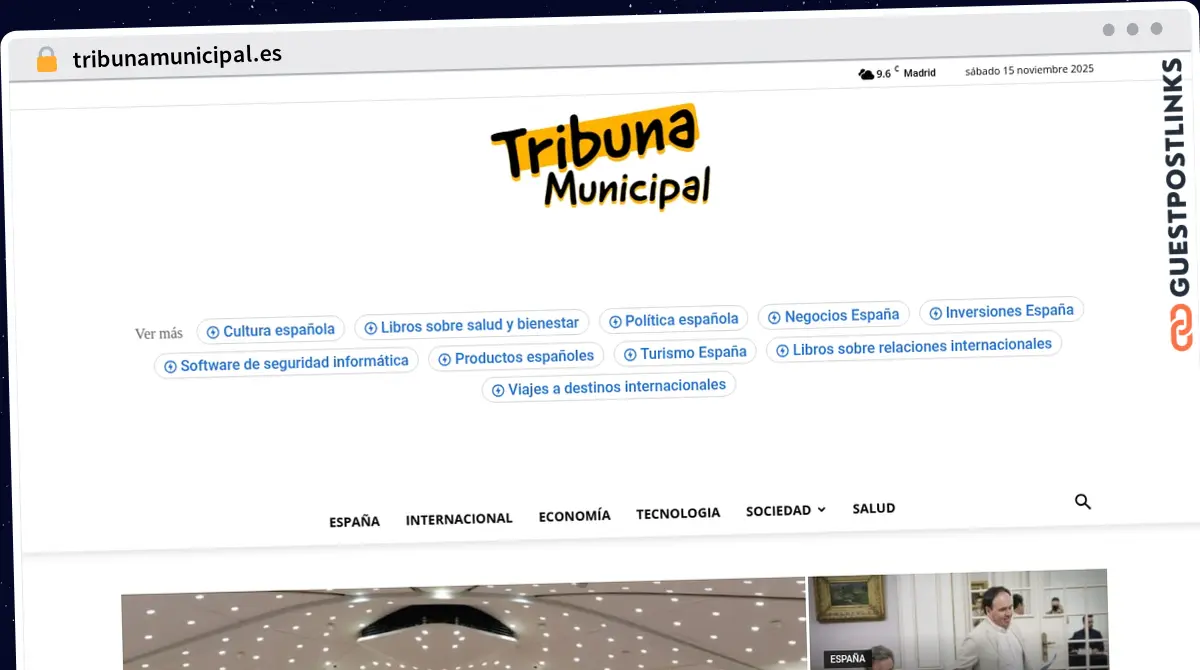Click plus icon beside Política española
The width and height of the screenshot is (1200, 670).
click(x=615, y=322)
